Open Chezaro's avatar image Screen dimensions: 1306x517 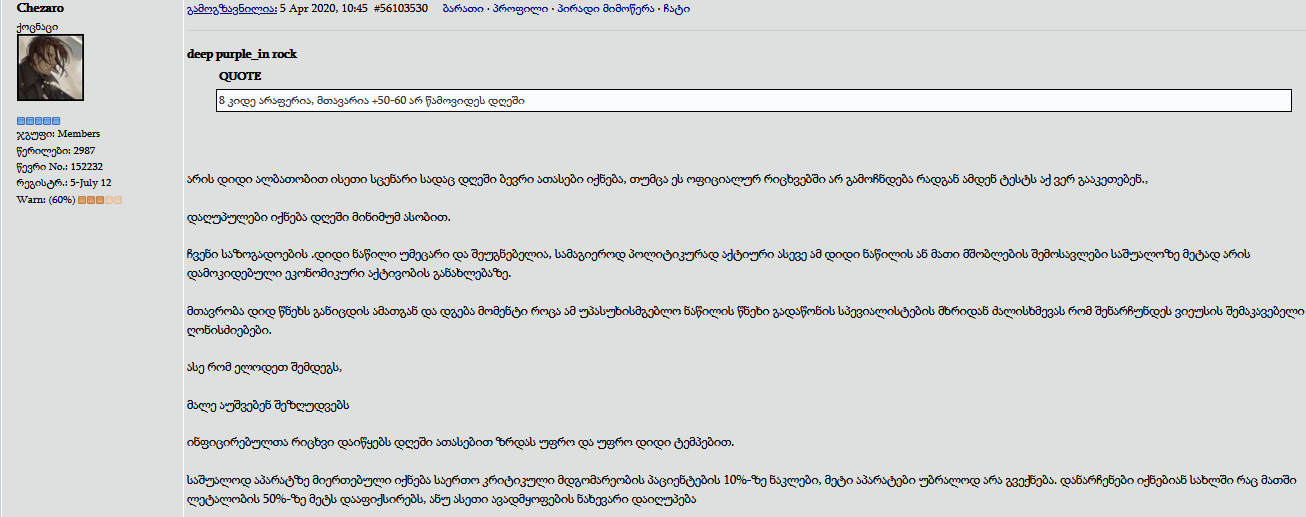click(x=50, y=68)
